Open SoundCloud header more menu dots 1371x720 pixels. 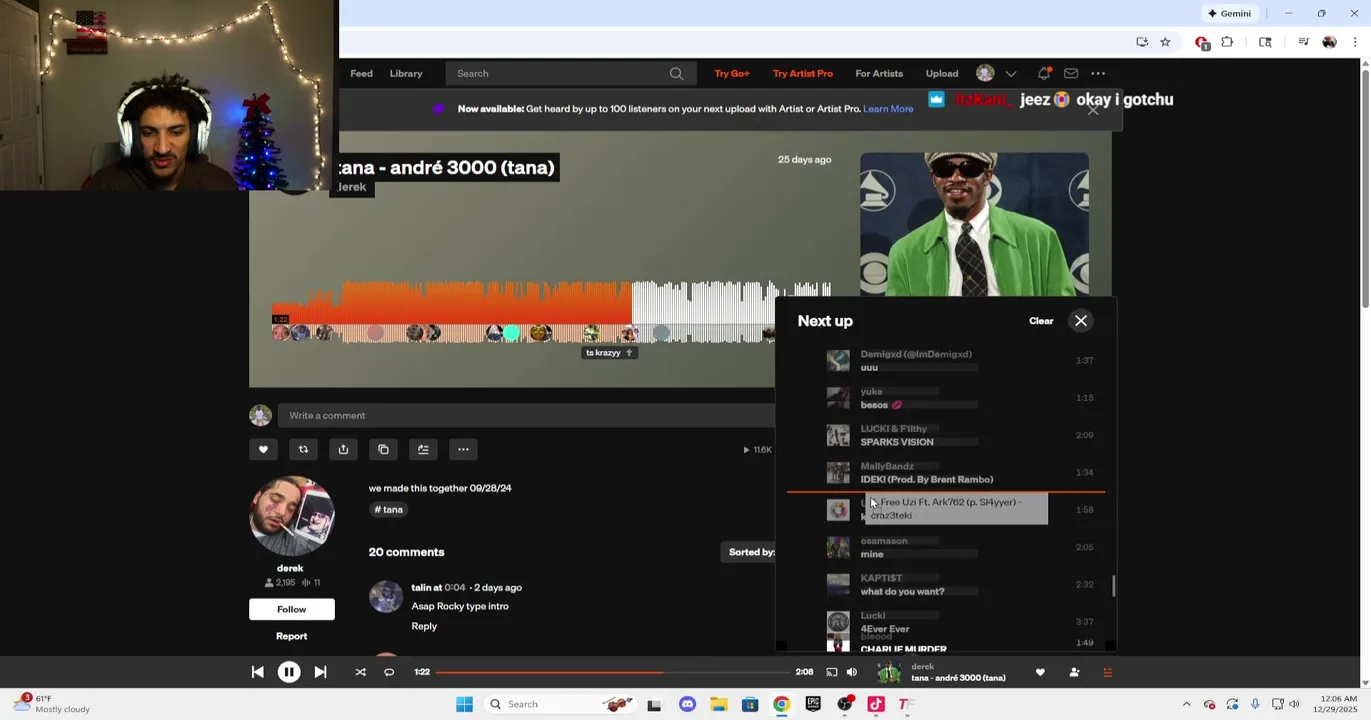pos(1098,73)
